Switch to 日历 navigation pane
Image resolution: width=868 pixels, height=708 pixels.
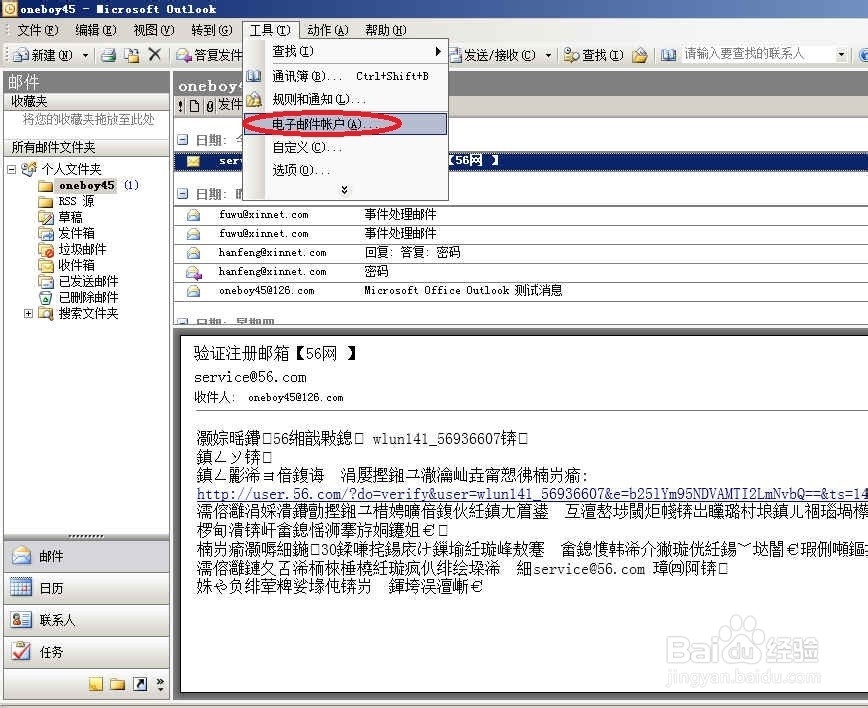pos(86,588)
